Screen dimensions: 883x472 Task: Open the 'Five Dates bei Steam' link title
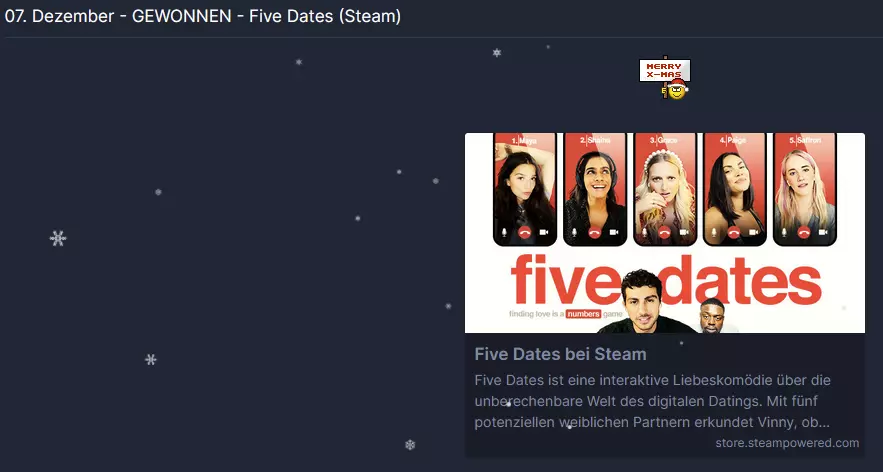click(560, 354)
